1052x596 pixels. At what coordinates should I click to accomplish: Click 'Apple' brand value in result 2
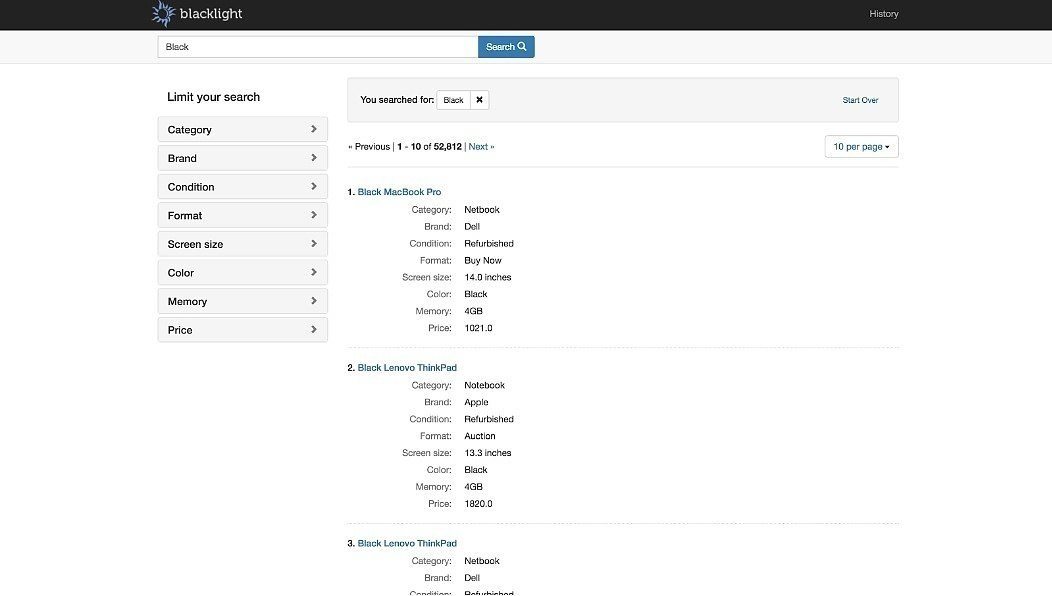pos(476,402)
